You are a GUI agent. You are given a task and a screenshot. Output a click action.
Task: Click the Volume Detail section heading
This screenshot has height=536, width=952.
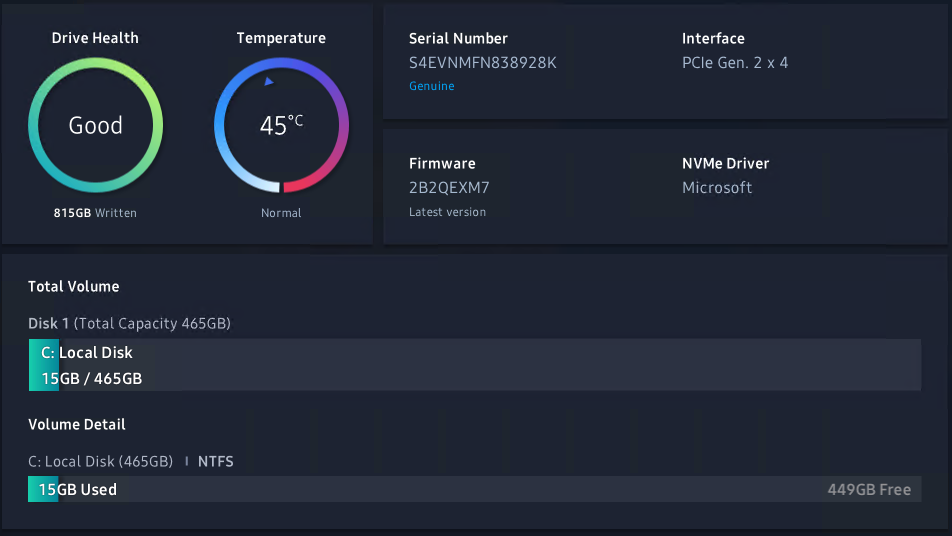pos(76,424)
